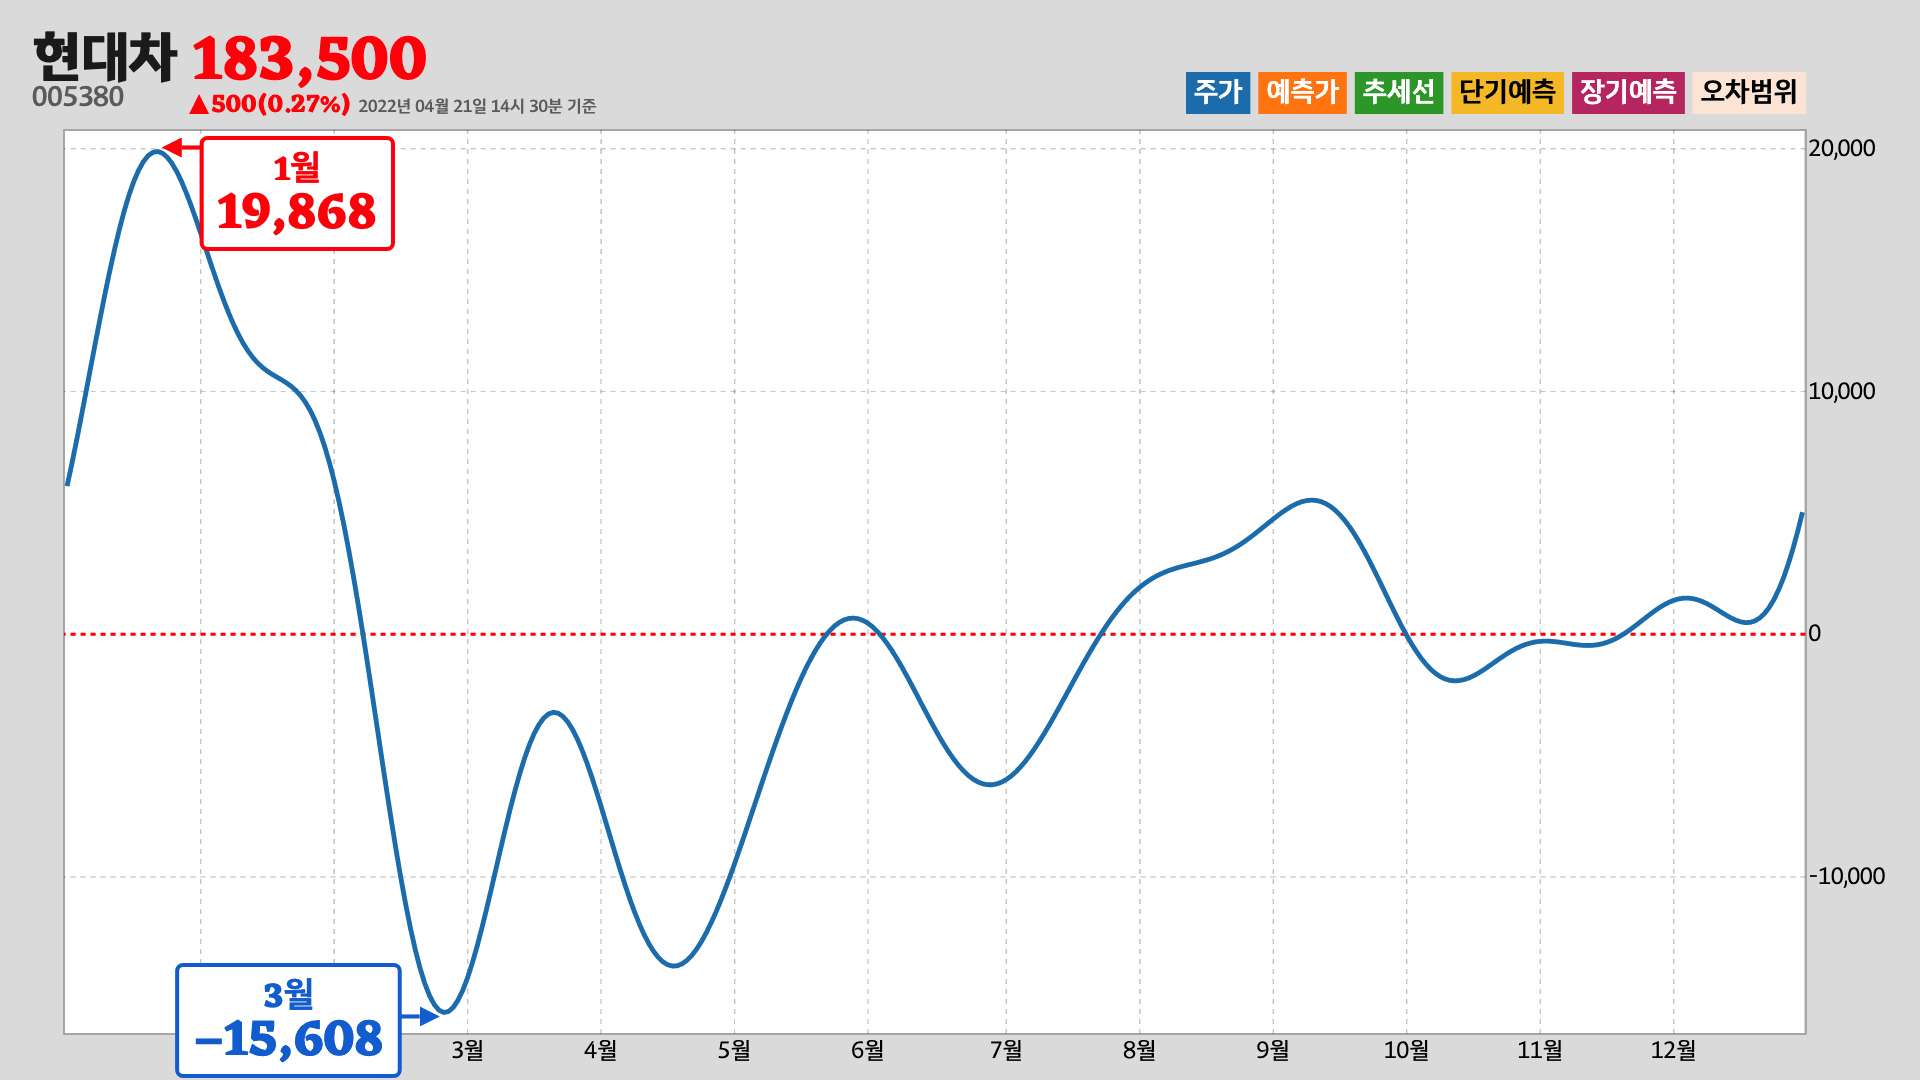Click the stock code 005380
Viewport: 1920px width, 1080px height.
pyautogui.click(x=78, y=97)
